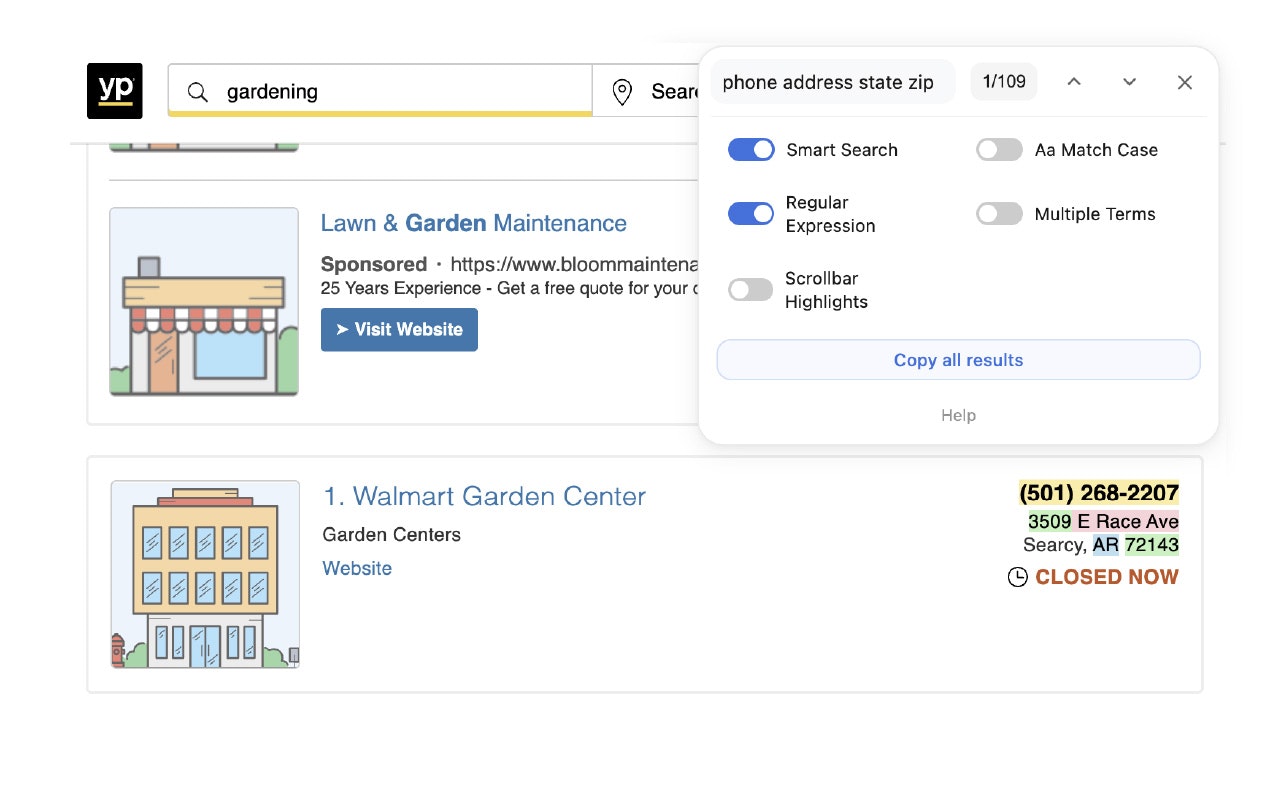Go to previous match with up chevron

click(x=1074, y=82)
